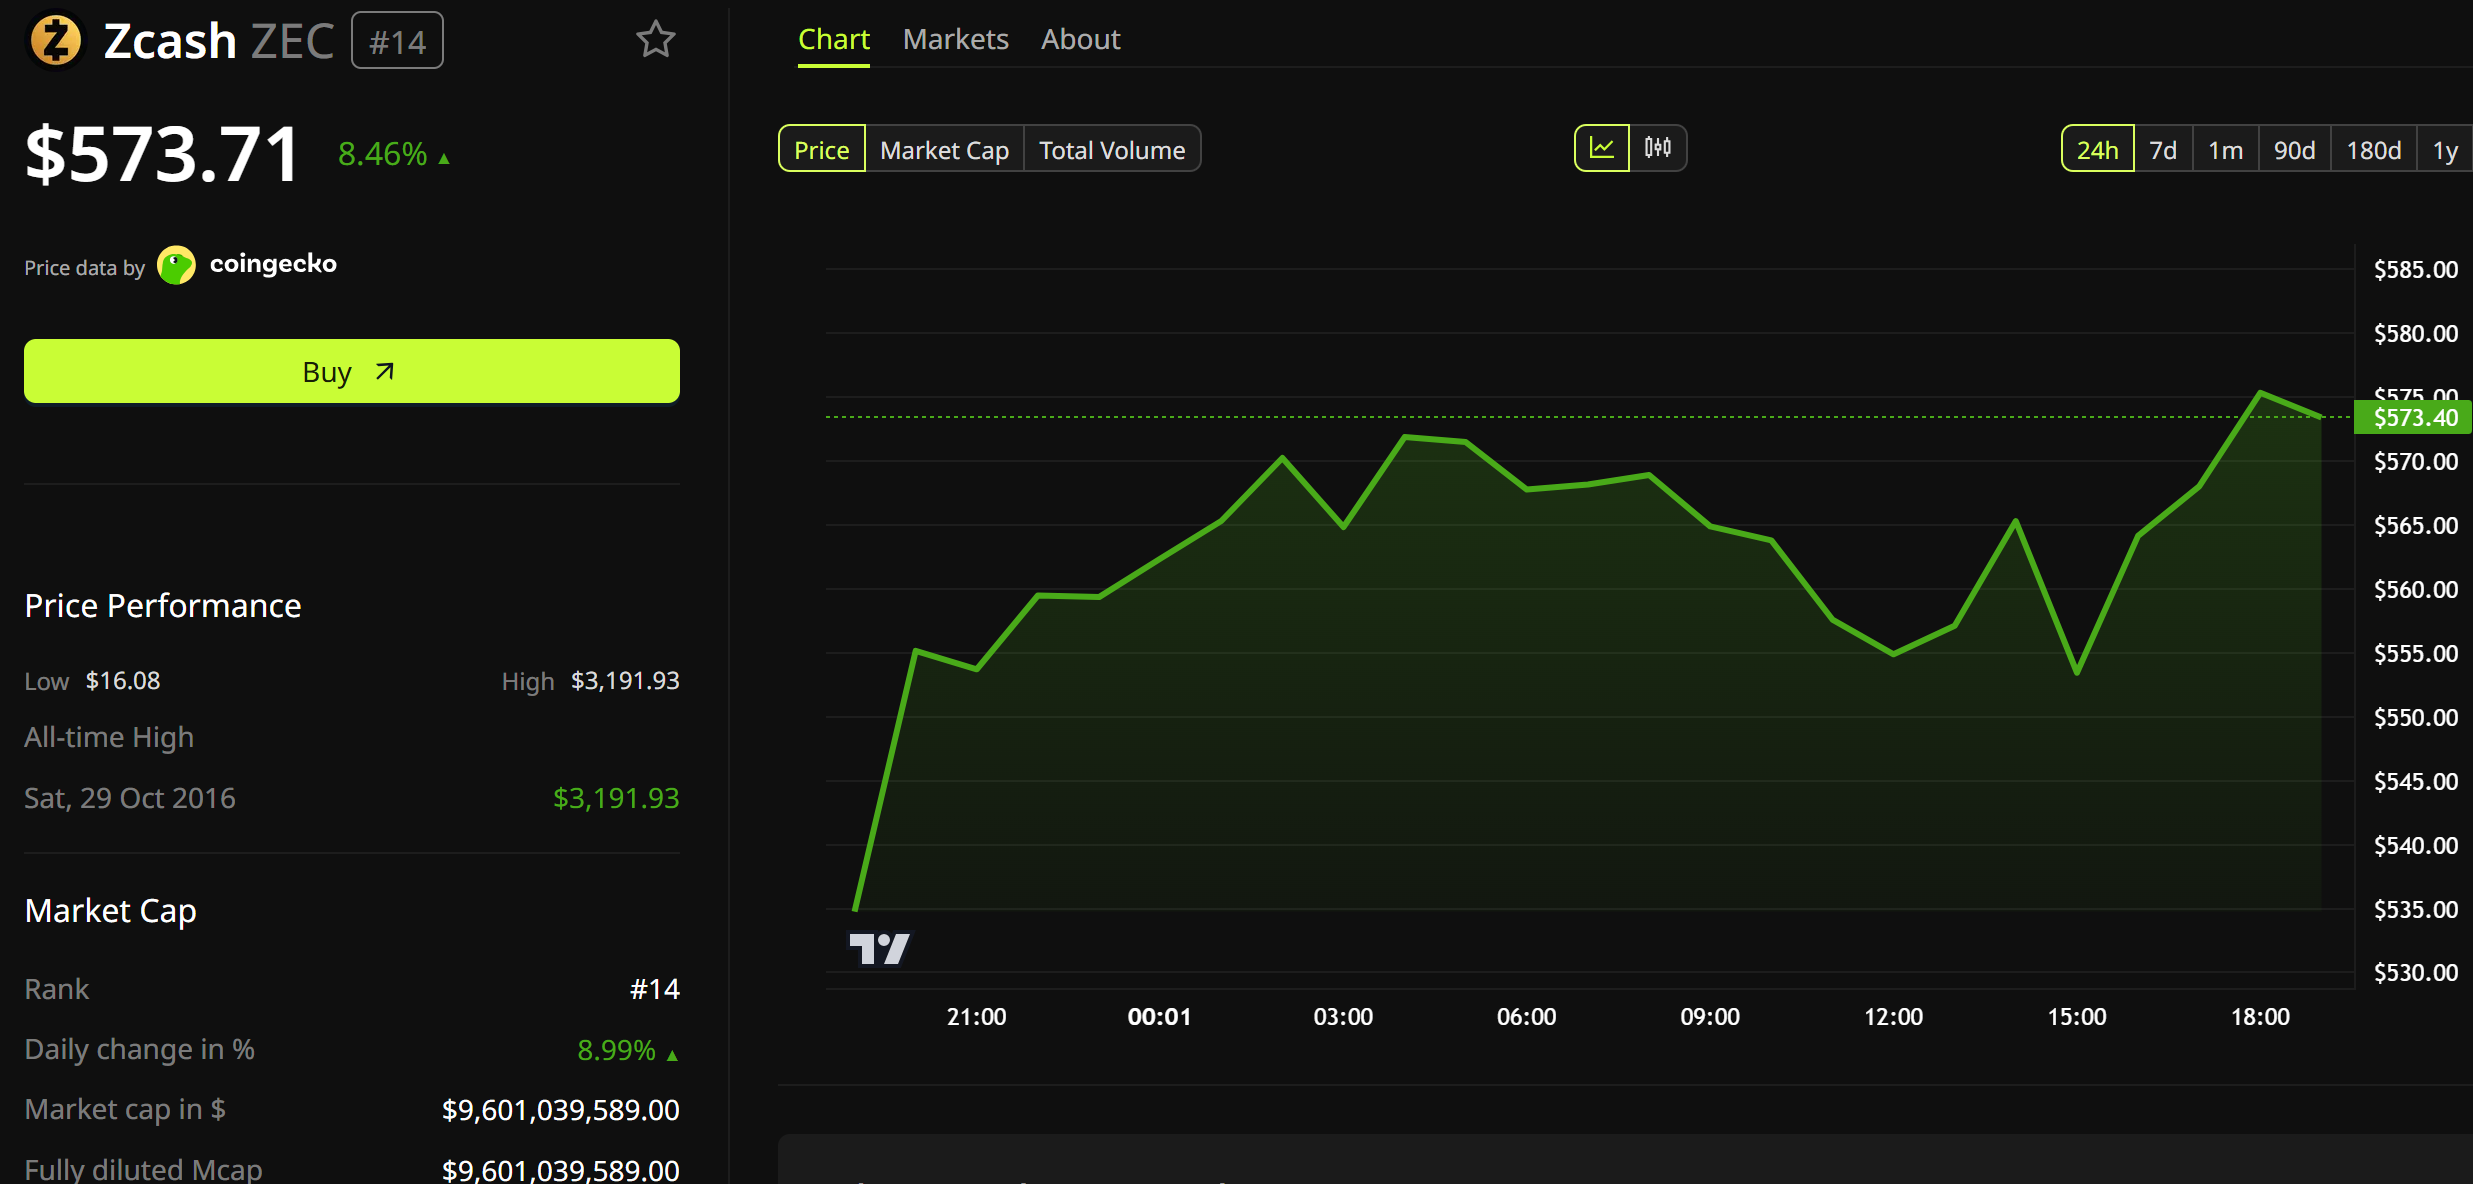Set chart range to 1m
The height and width of the screenshot is (1184, 2473).
(x=2226, y=149)
